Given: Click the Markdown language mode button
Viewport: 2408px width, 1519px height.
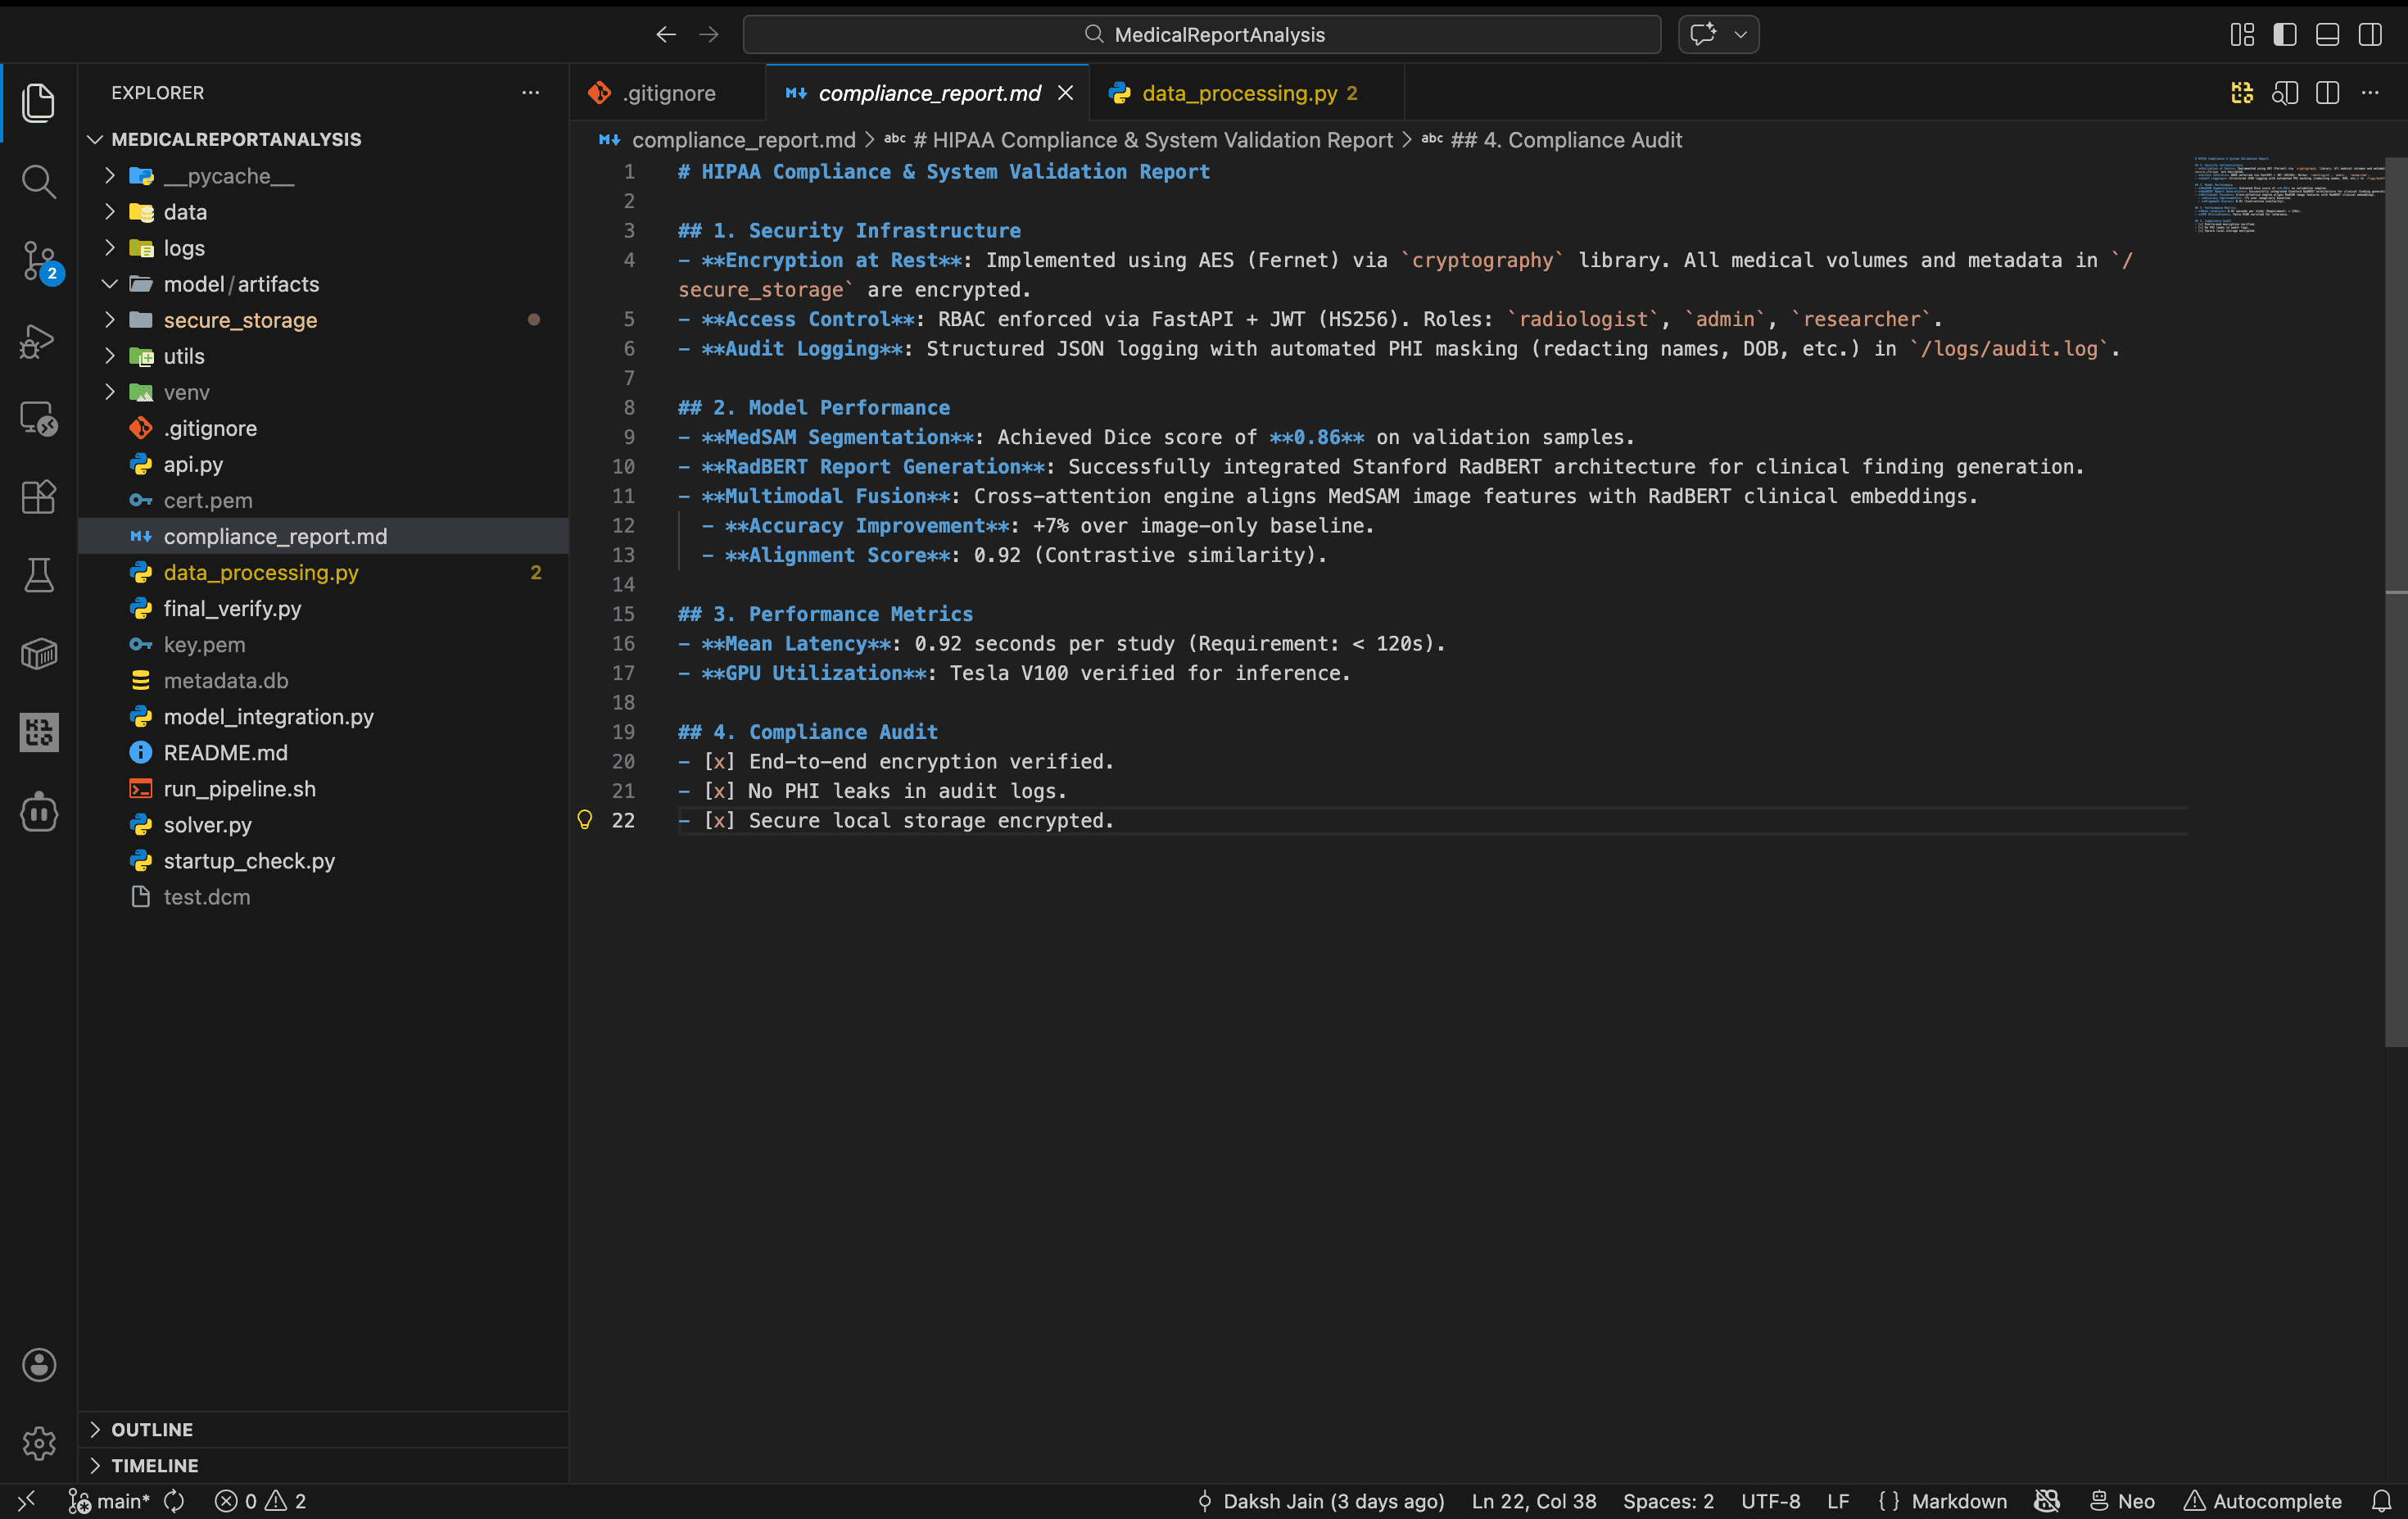Looking at the screenshot, I should 1958,1500.
